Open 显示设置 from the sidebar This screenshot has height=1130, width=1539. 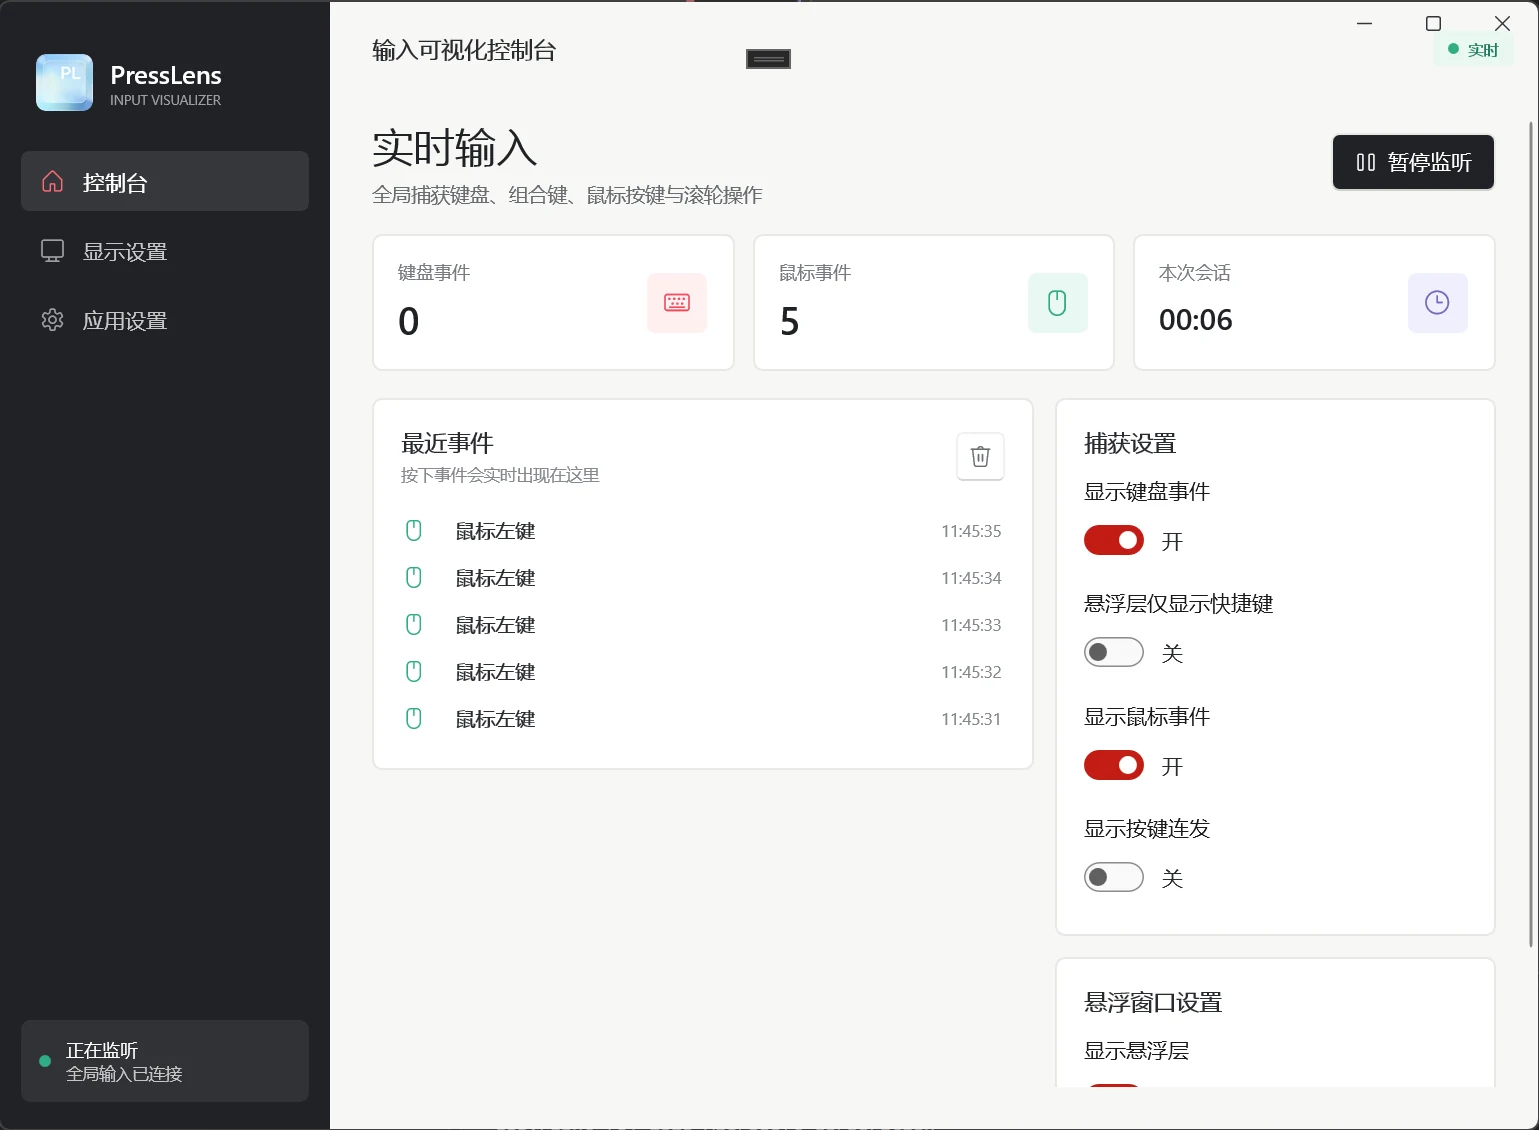tap(165, 251)
